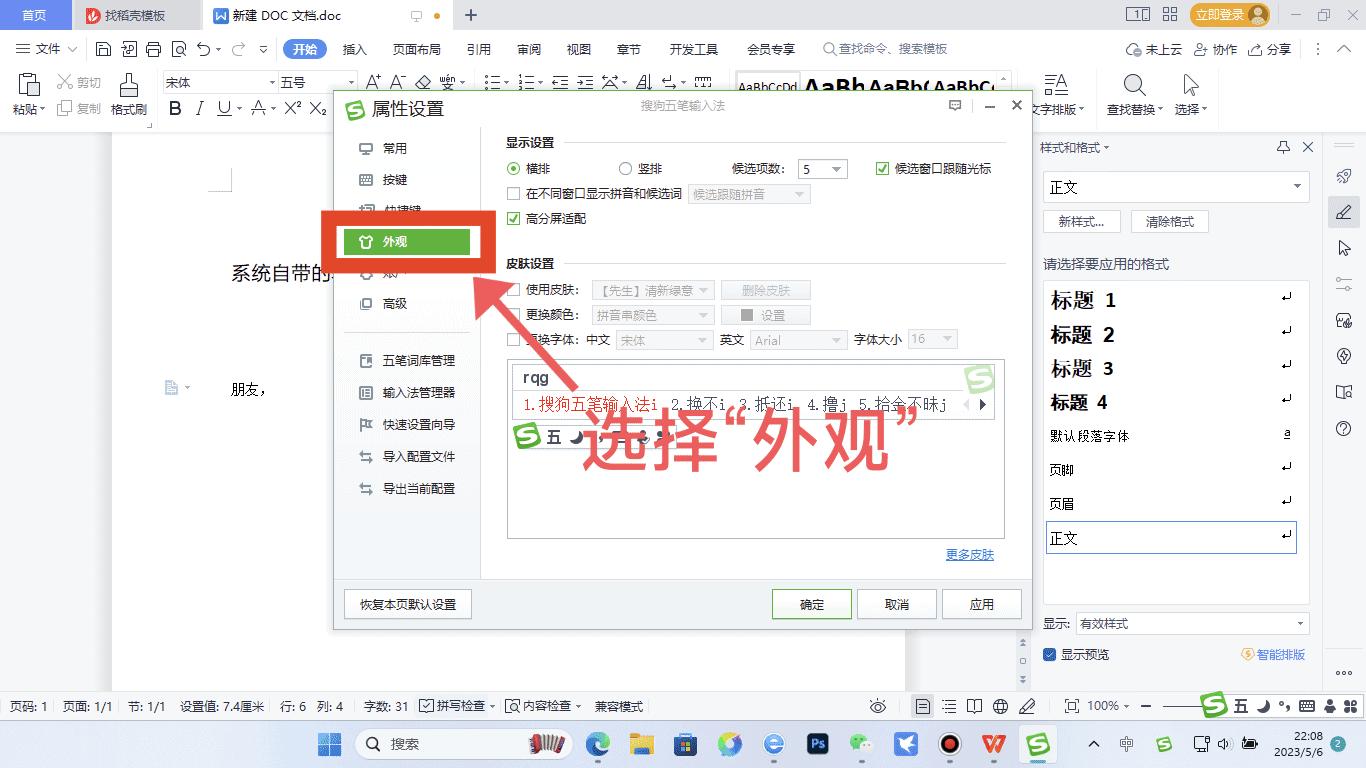Open the 更多皮肤 link
The height and width of the screenshot is (768, 1366).
[x=968, y=554]
